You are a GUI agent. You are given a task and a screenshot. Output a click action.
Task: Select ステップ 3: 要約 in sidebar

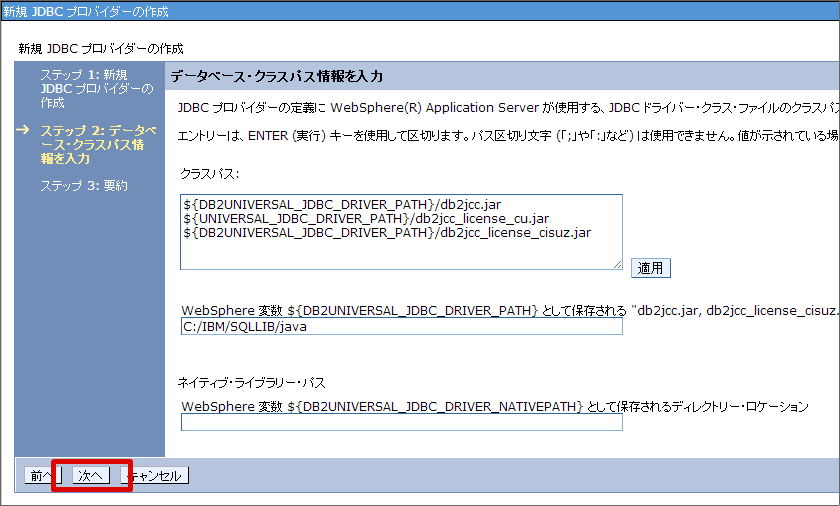tap(84, 186)
